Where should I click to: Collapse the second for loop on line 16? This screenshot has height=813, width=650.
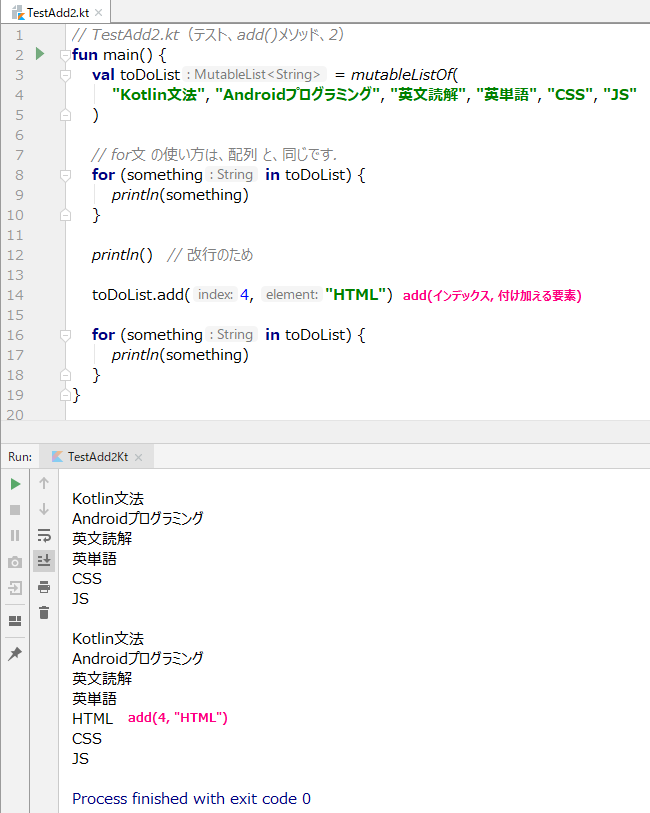[65, 335]
